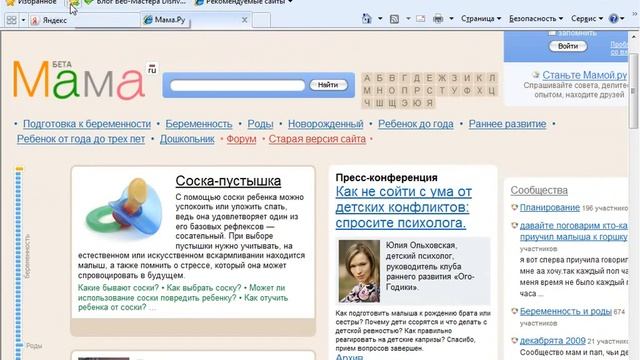
Task: Open the Соска-пустышка article title
Action: [x=228, y=181]
